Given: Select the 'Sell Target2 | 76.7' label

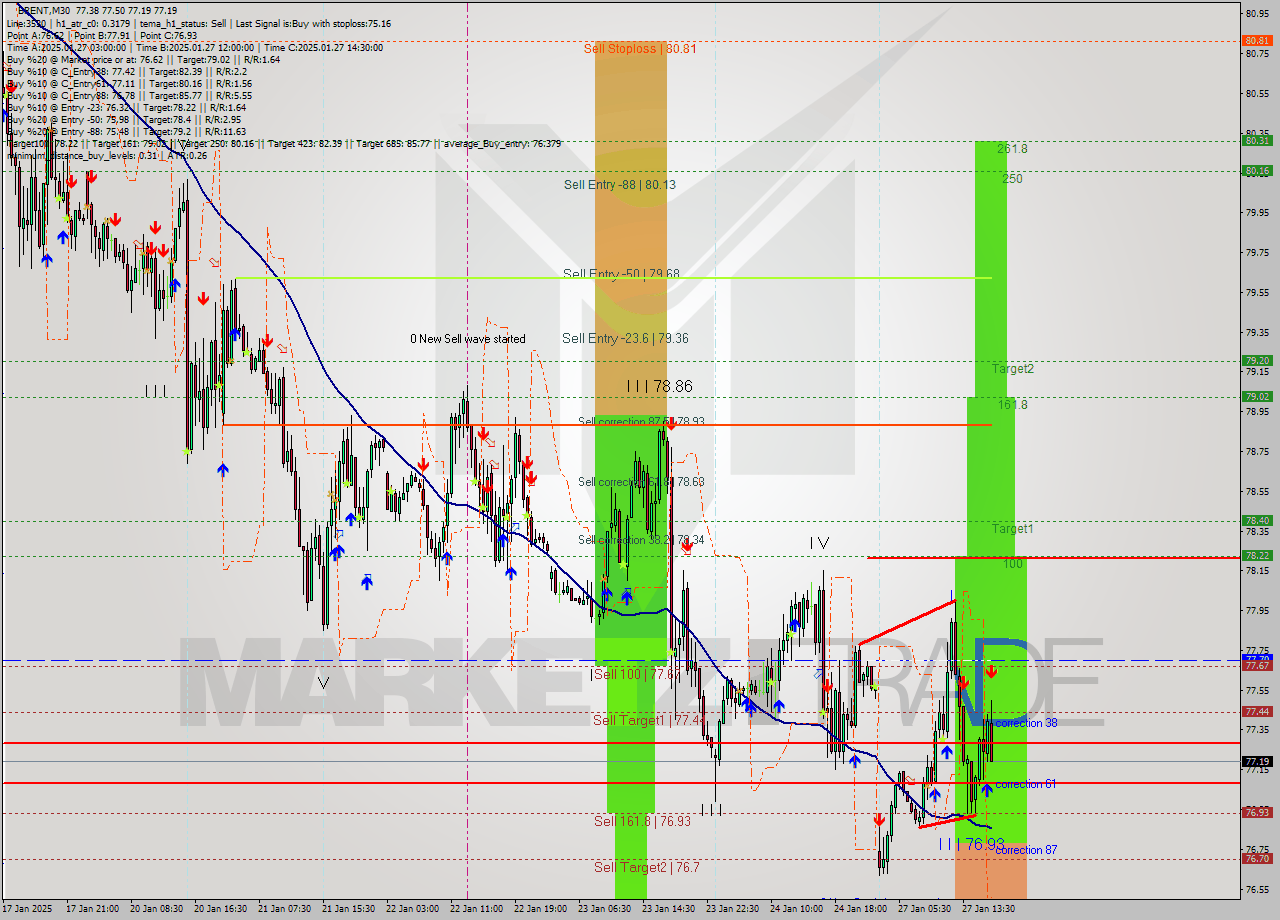Looking at the screenshot, I should point(647,867).
